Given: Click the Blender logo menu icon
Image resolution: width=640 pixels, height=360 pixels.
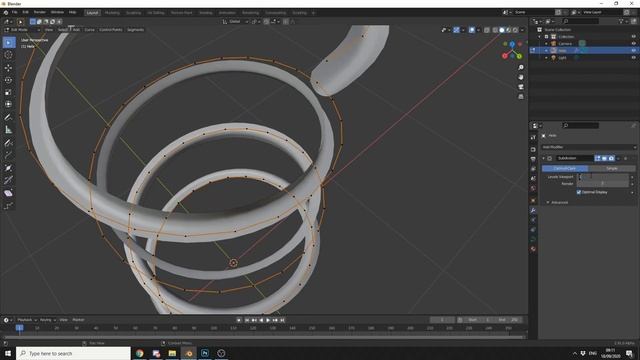Looking at the screenshot, I should (6, 12).
